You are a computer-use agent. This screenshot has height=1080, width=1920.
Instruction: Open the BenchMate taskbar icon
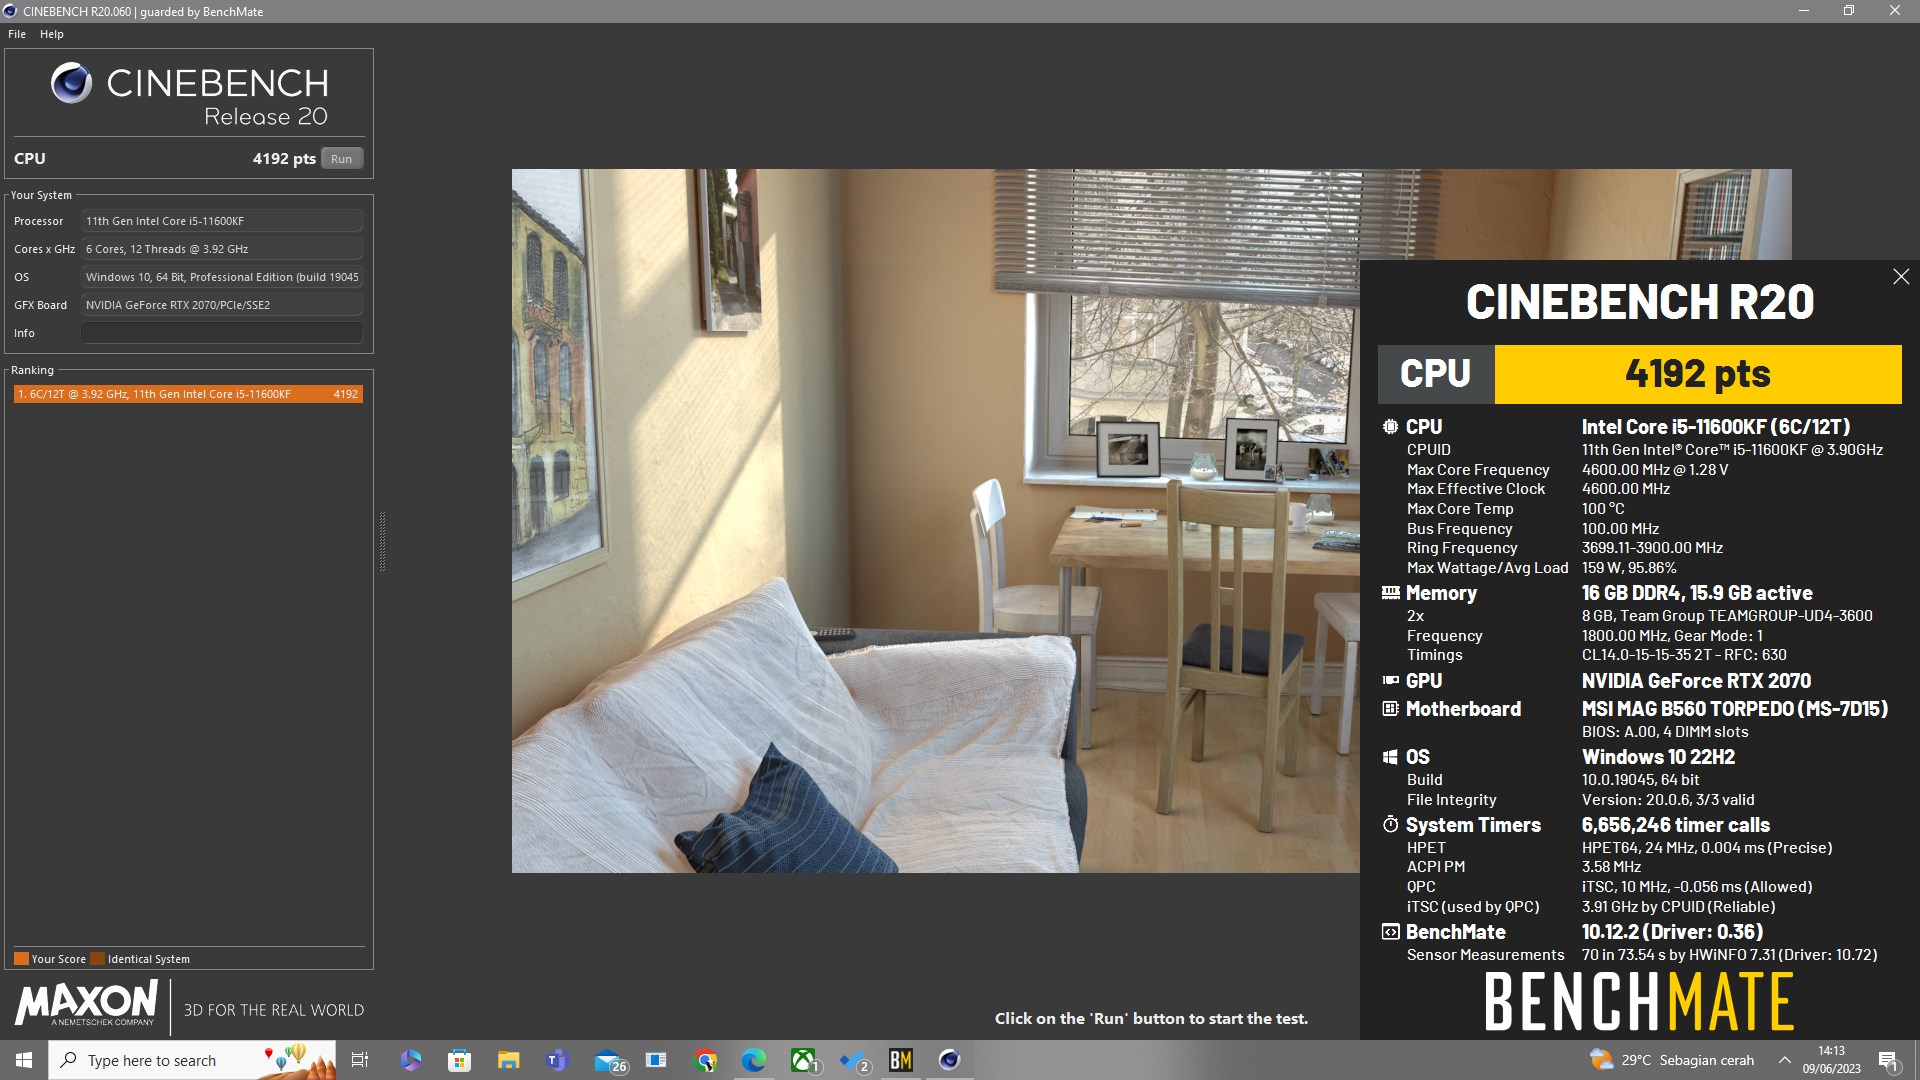pyautogui.click(x=901, y=1060)
